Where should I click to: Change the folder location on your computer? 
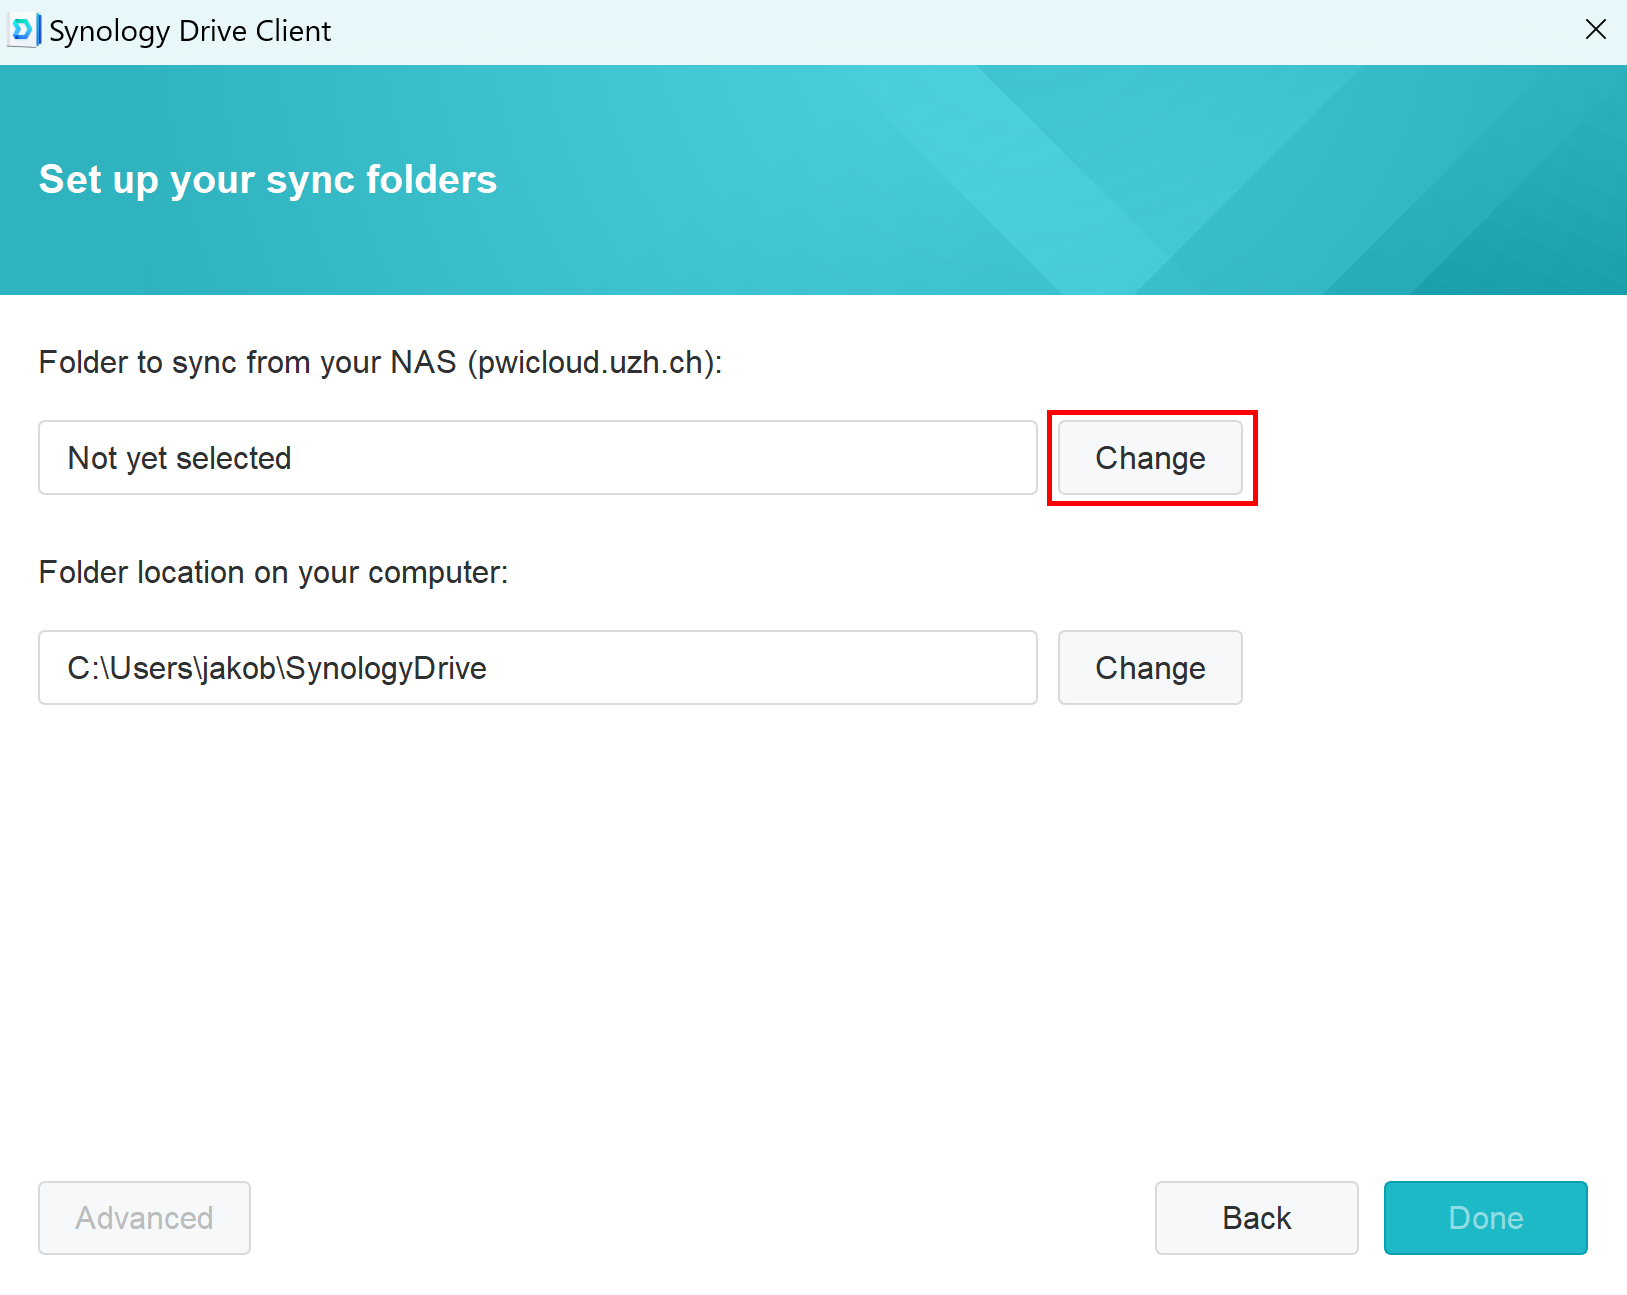[1150, 668]
